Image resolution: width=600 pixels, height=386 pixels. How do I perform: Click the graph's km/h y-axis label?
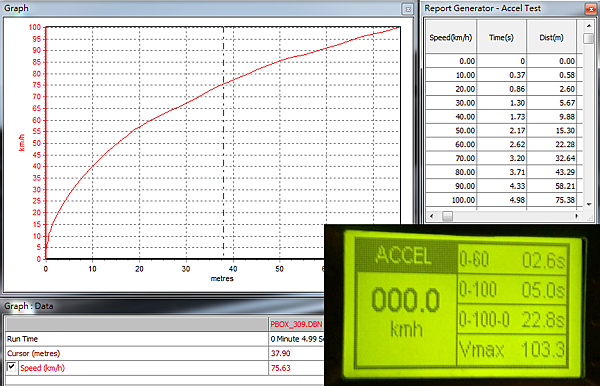click(x=22, y=143)
